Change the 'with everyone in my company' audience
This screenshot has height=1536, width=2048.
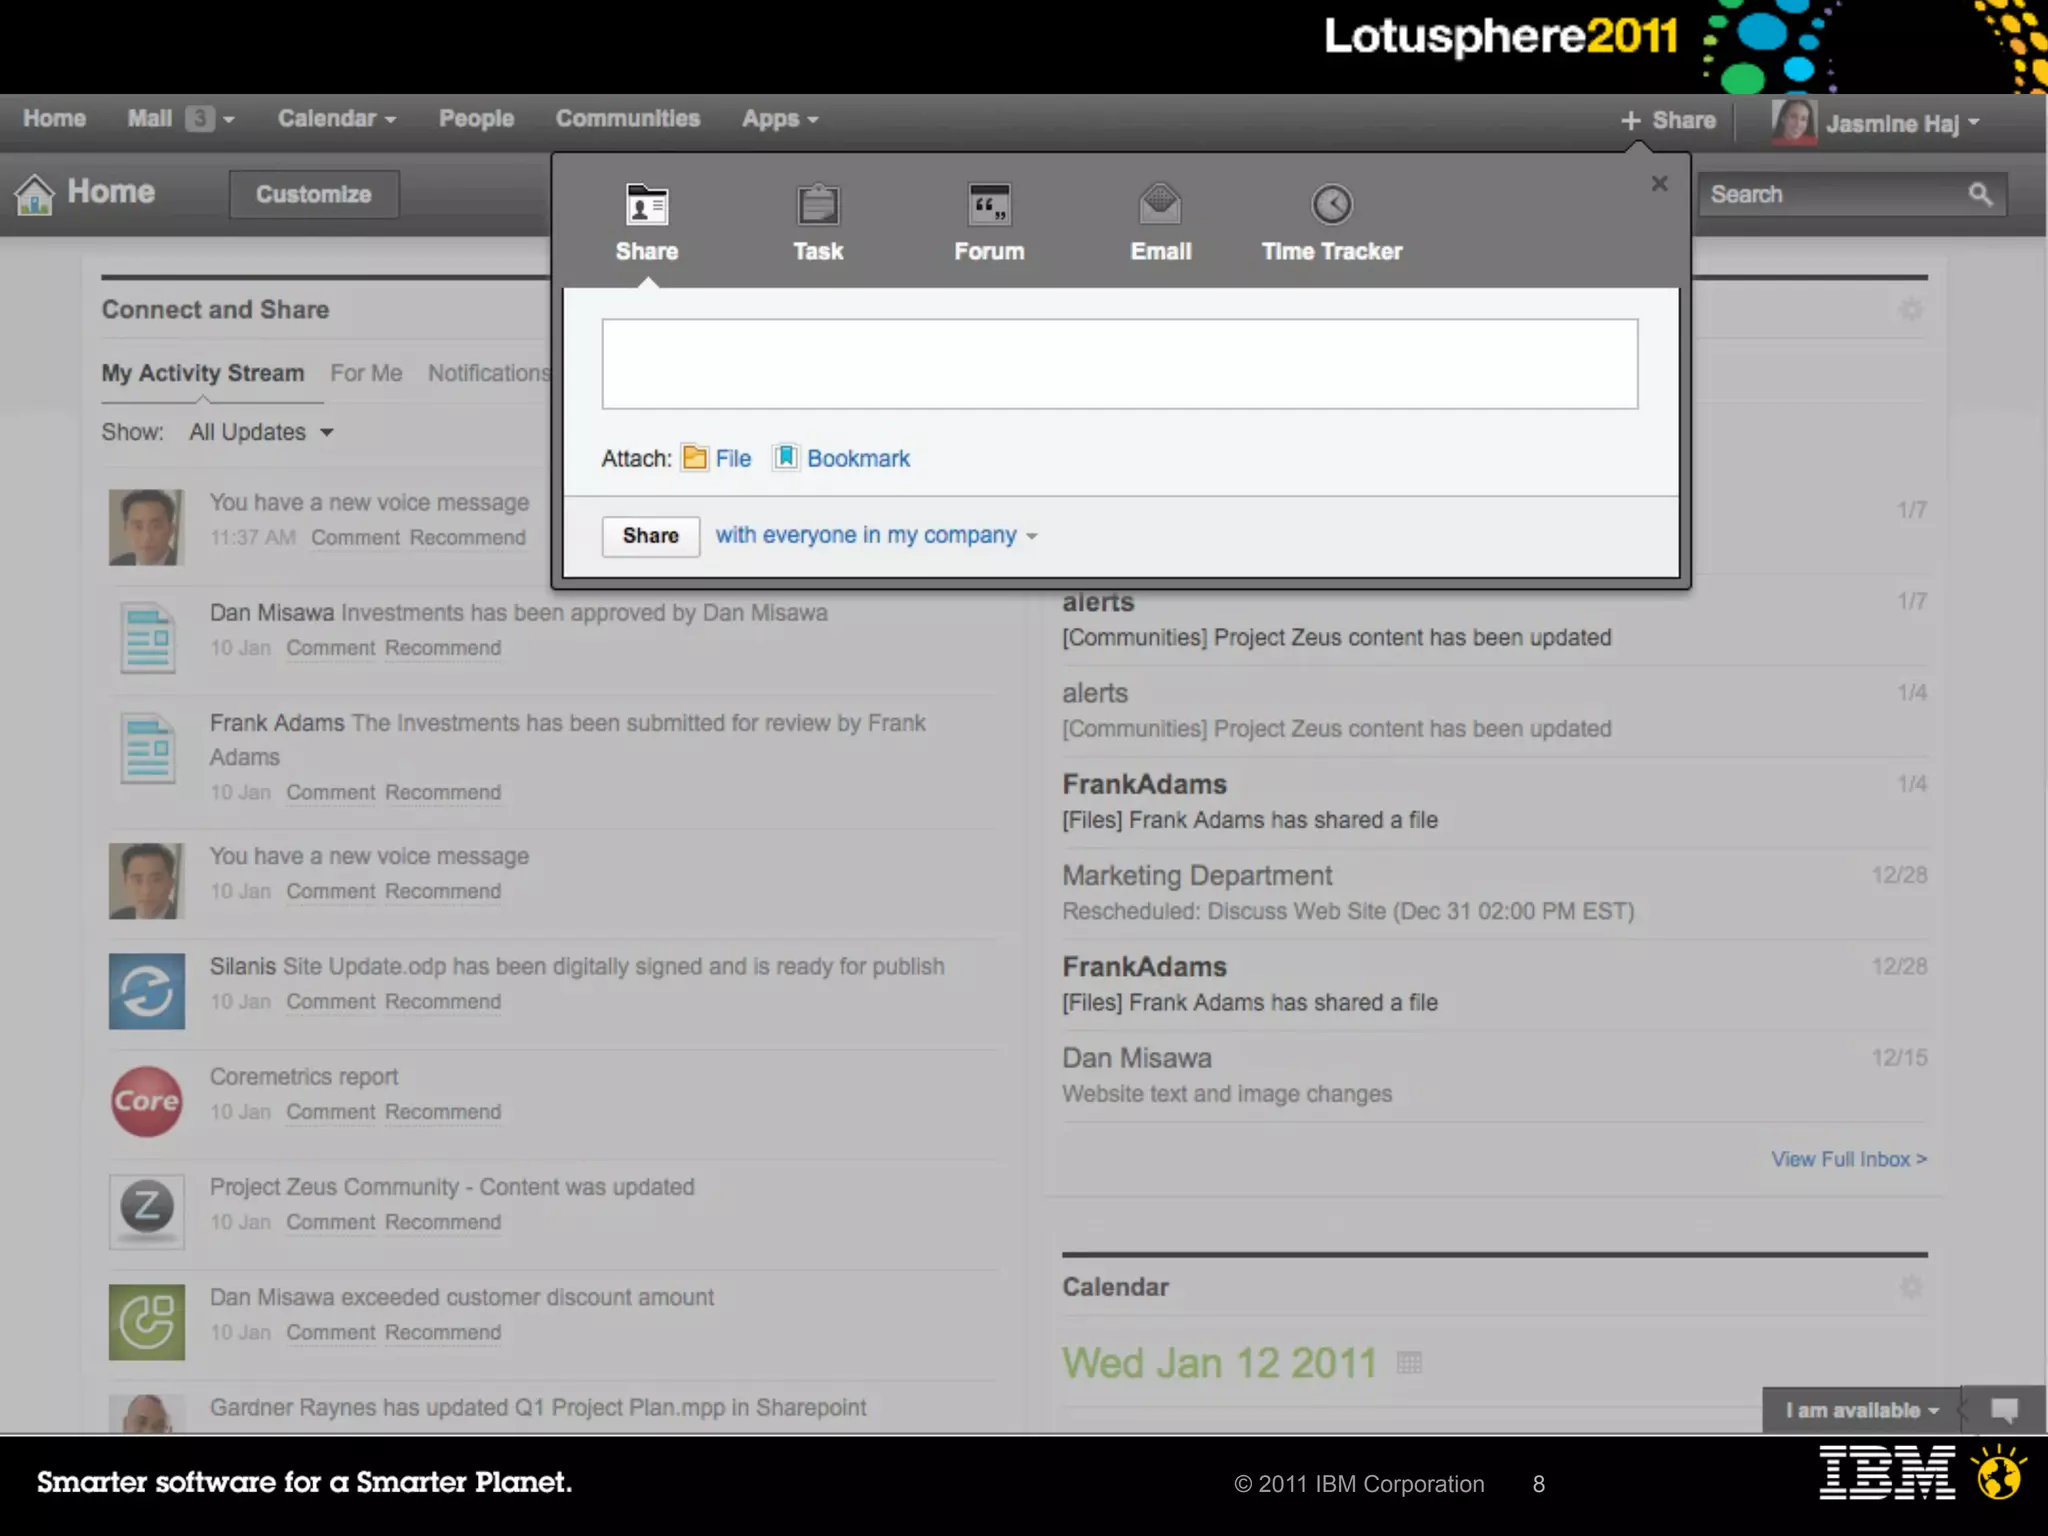tap(876, 535)
